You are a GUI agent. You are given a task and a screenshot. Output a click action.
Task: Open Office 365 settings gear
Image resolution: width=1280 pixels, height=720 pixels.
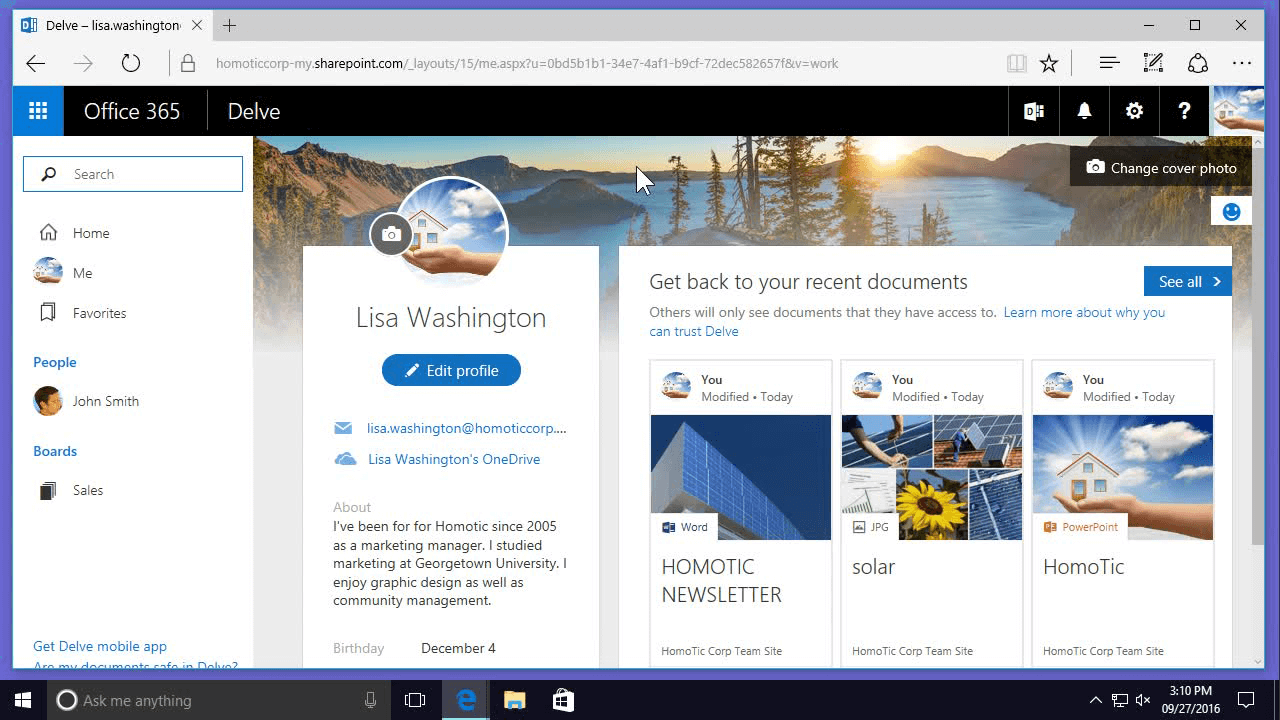click(1134, 111)
